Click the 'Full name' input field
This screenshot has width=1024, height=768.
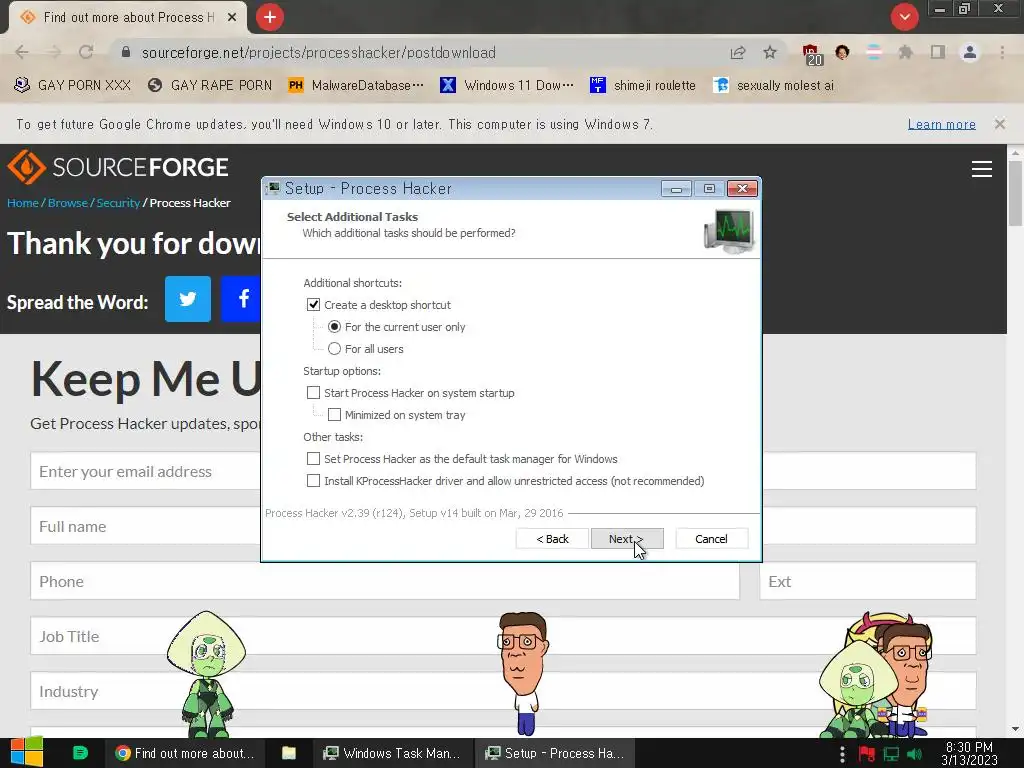click(146, 526)
